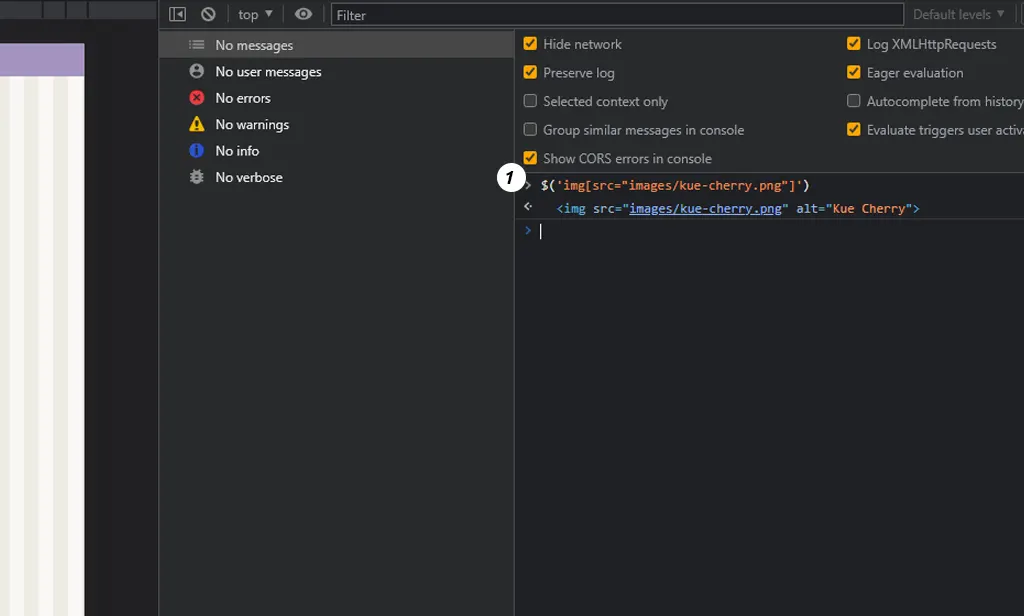Screen dimensions: 1024x616
Task: Click the yellow warning triangle icon
Action: pos(197,124)
